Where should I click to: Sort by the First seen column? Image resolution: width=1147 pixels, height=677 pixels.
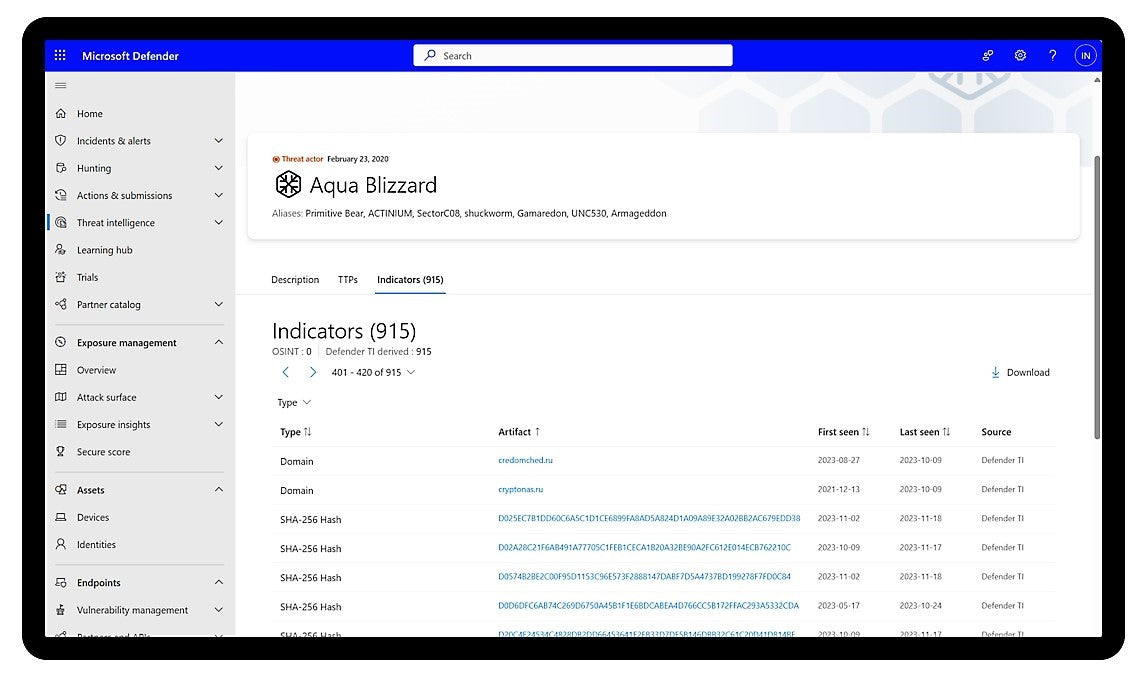843,432
